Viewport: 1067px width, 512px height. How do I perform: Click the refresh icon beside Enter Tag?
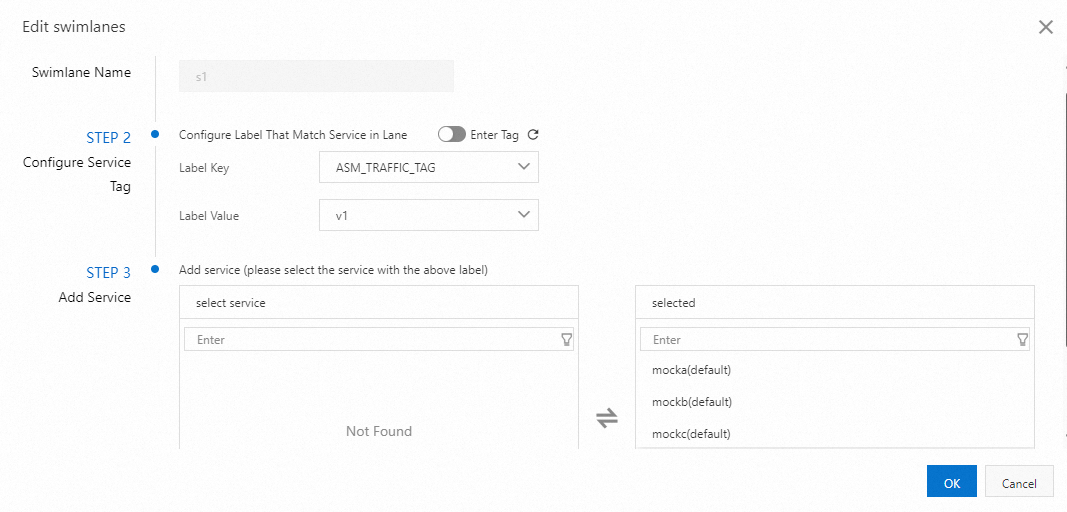click(x=533, y=135)
